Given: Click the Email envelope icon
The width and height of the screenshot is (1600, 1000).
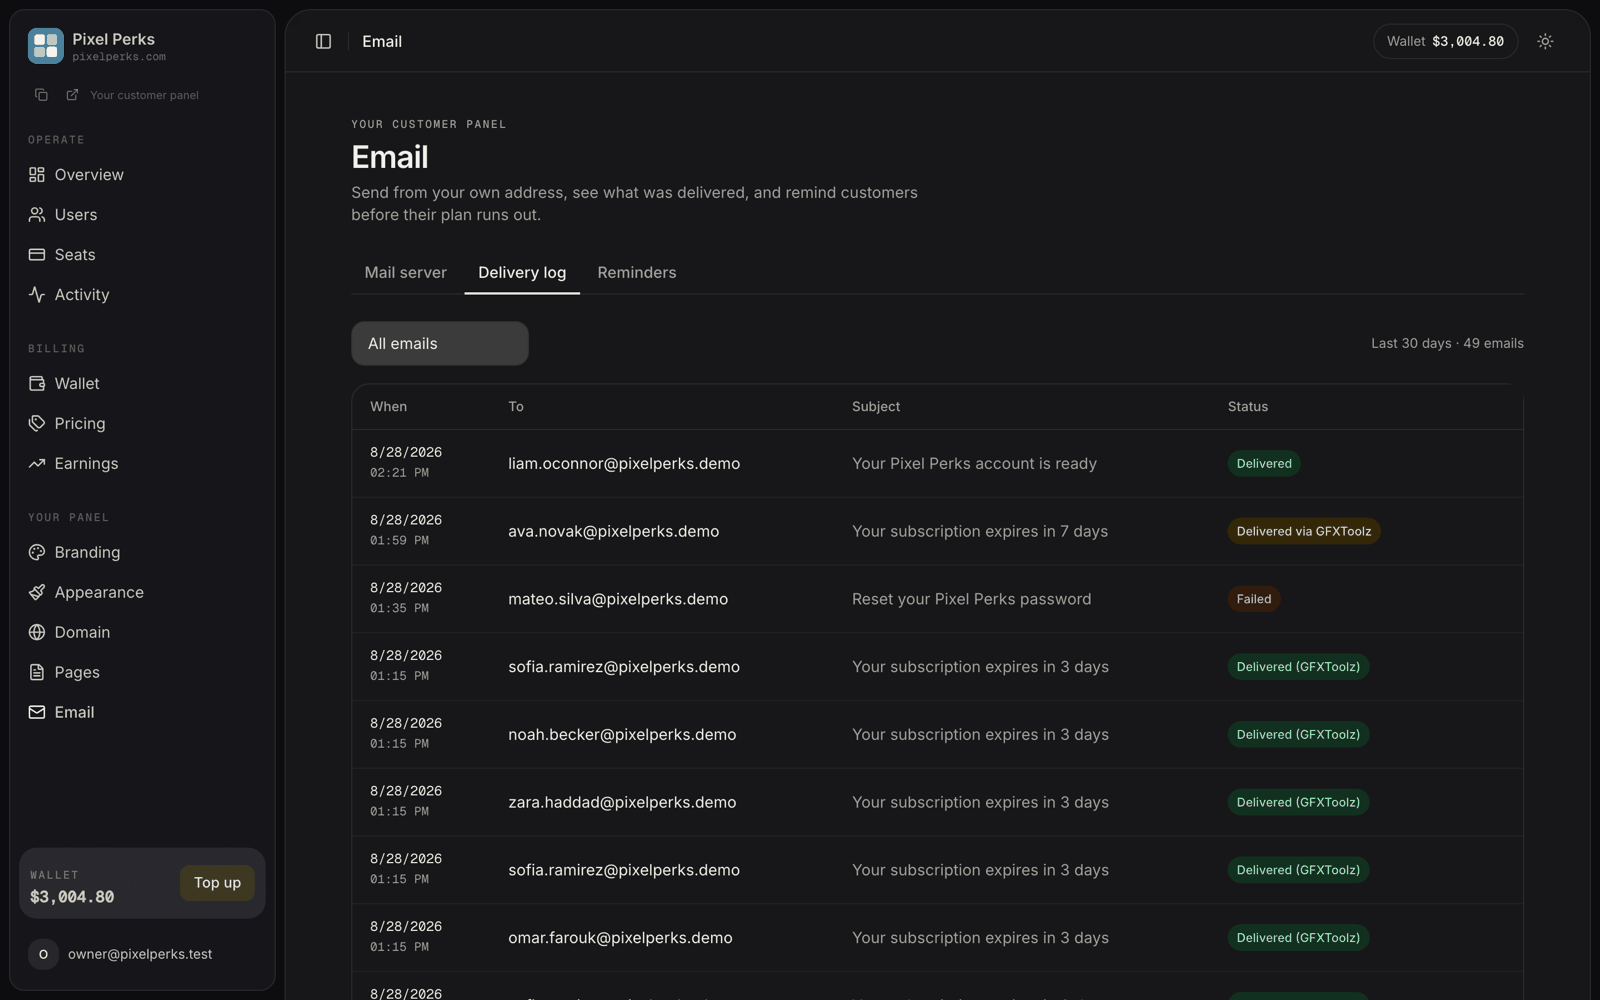Looking at the screenshot, I should pyautogui.click(x=37, y=712).
